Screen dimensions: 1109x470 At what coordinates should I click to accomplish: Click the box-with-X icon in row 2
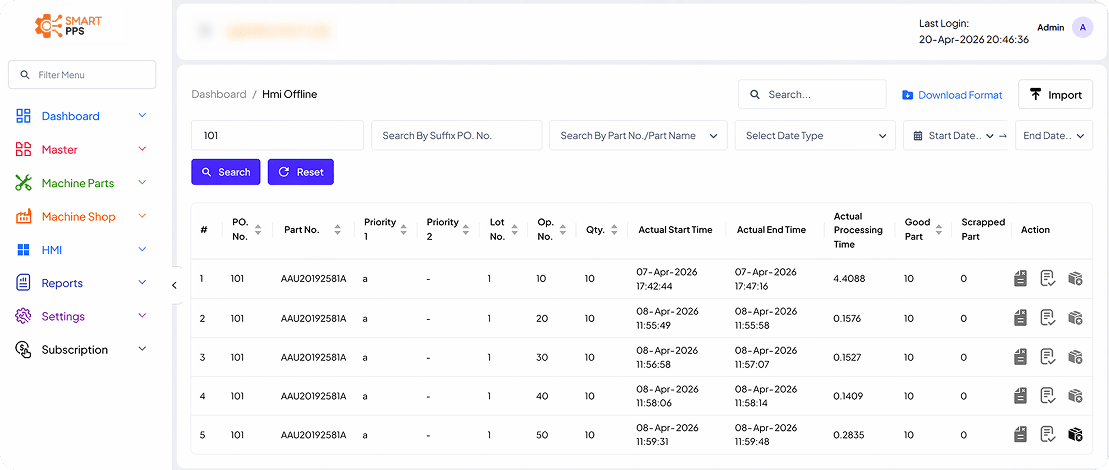click(1075, 318)
